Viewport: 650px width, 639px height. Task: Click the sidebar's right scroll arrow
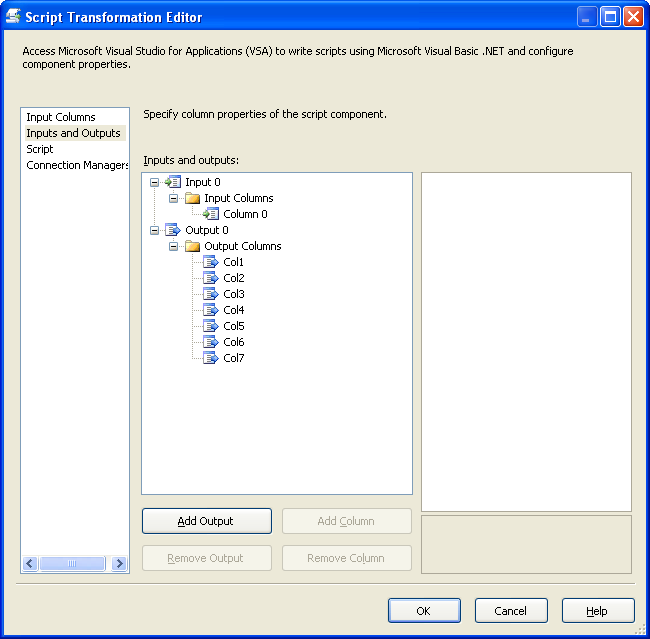click(119, 563)
